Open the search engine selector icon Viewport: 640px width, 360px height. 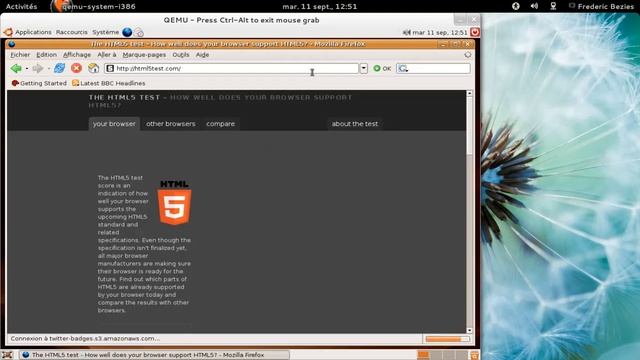(x=403, y=69)
